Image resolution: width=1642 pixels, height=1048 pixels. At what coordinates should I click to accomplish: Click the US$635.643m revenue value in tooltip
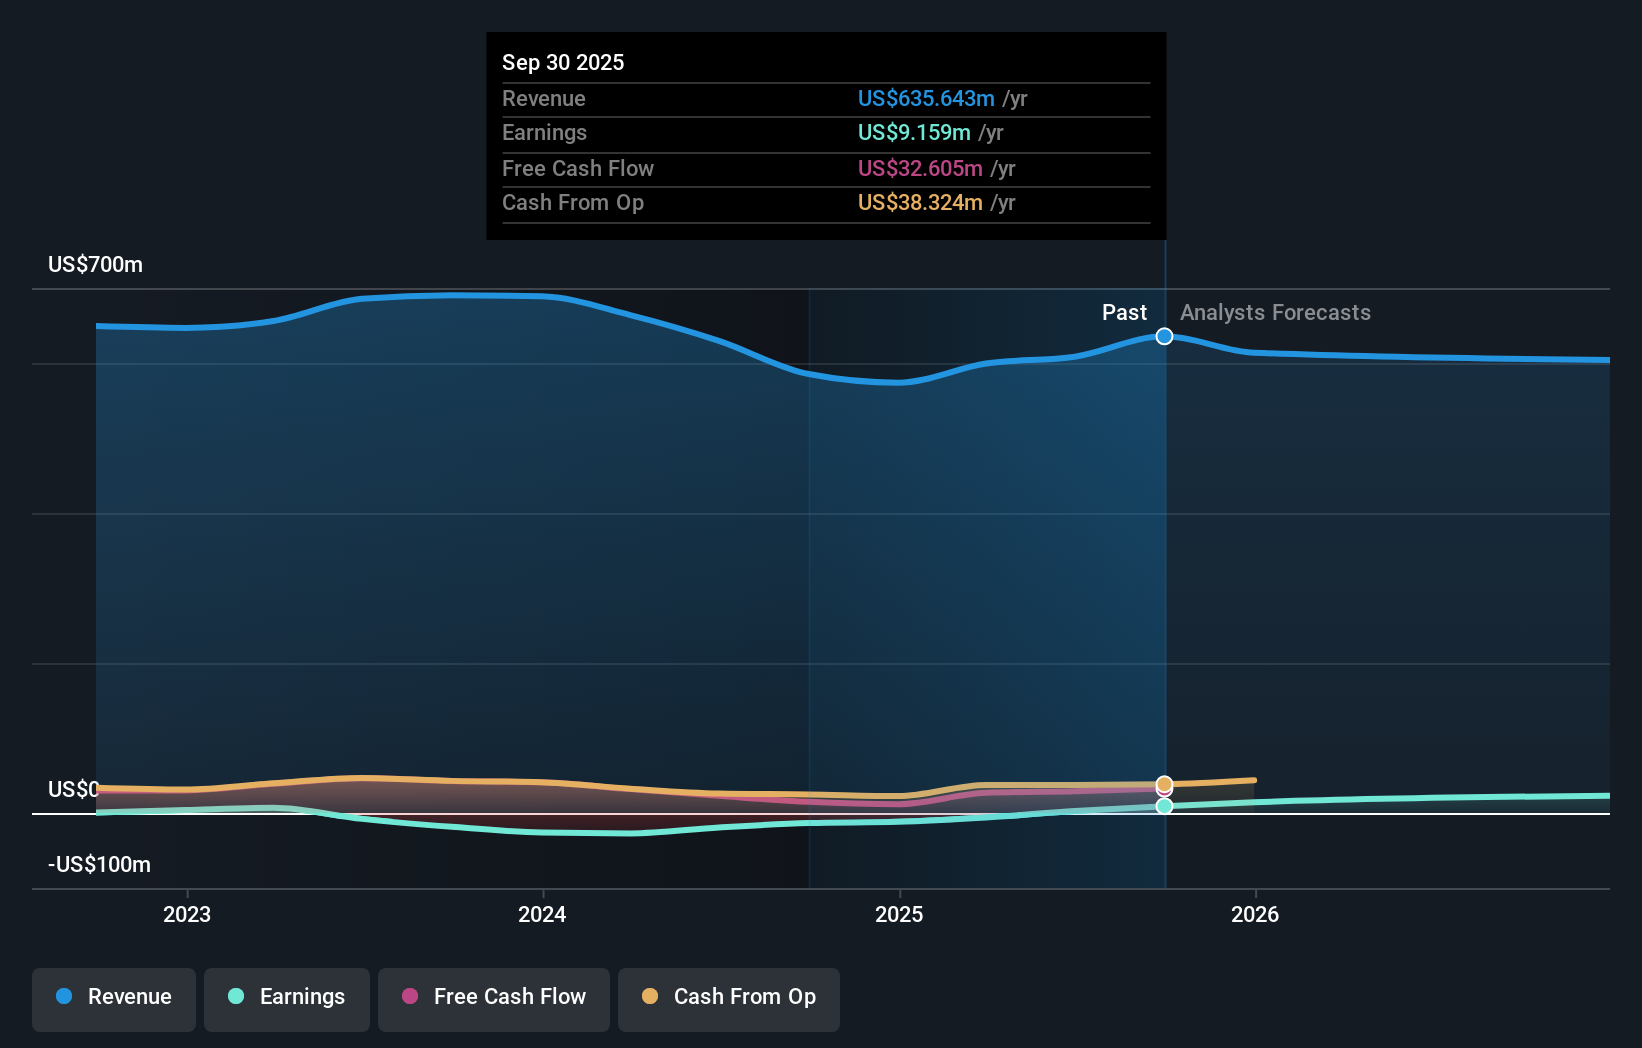pyautogui.click(x=926, y=99)
